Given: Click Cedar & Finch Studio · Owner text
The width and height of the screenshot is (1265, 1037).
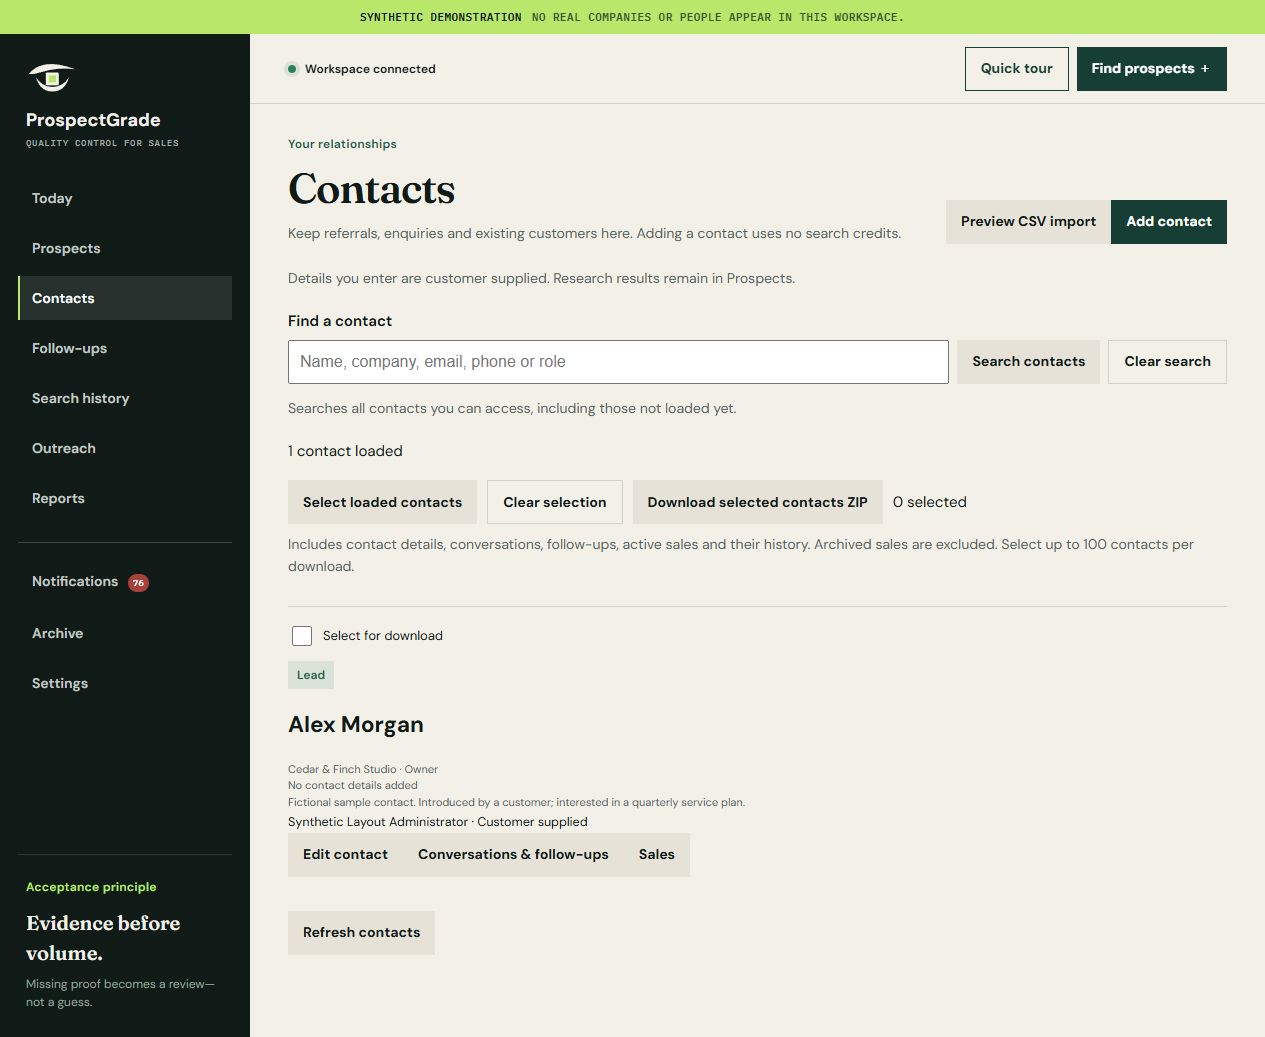Looking at the screenshot, I should (363, 769).
